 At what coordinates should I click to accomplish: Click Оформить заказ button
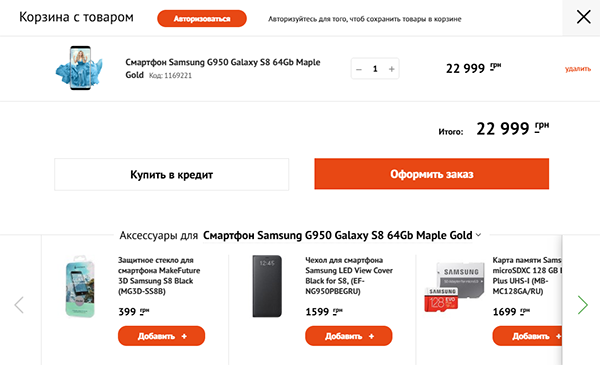(x=432, y=174)
